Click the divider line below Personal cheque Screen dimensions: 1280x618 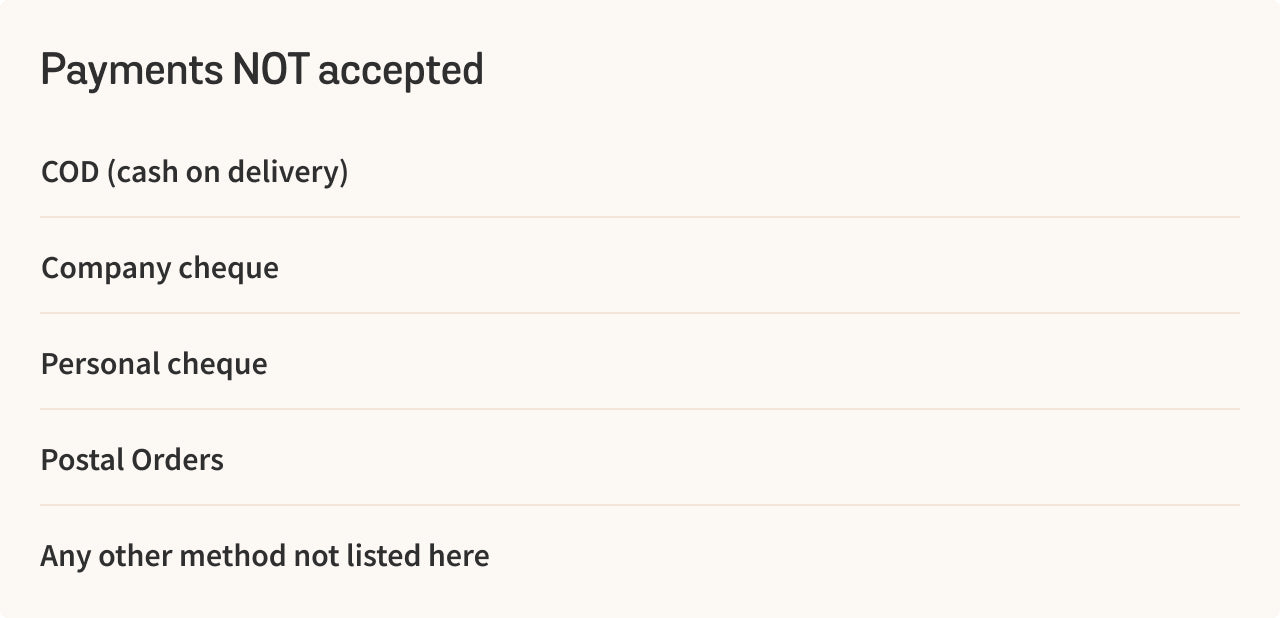pyautogui.click(x=640, y=409)
